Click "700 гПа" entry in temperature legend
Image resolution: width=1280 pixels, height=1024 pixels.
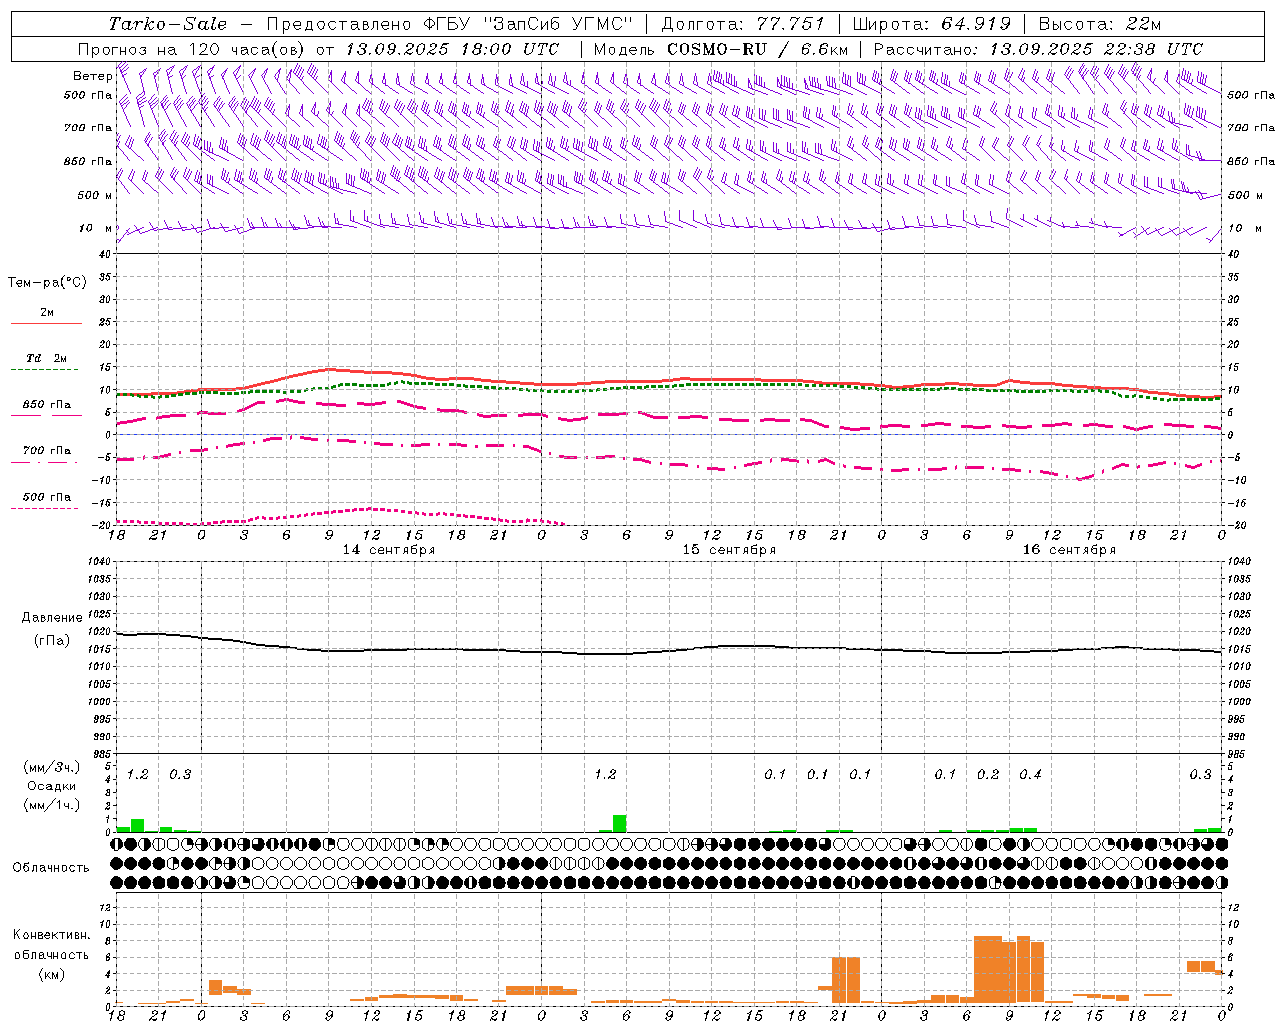pos(47,451)
